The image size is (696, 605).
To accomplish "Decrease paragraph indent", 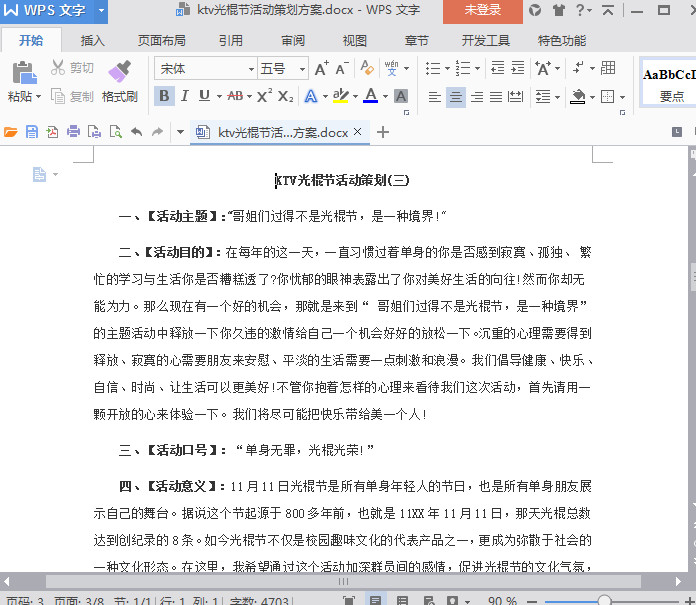I will (x=498, y=68).
